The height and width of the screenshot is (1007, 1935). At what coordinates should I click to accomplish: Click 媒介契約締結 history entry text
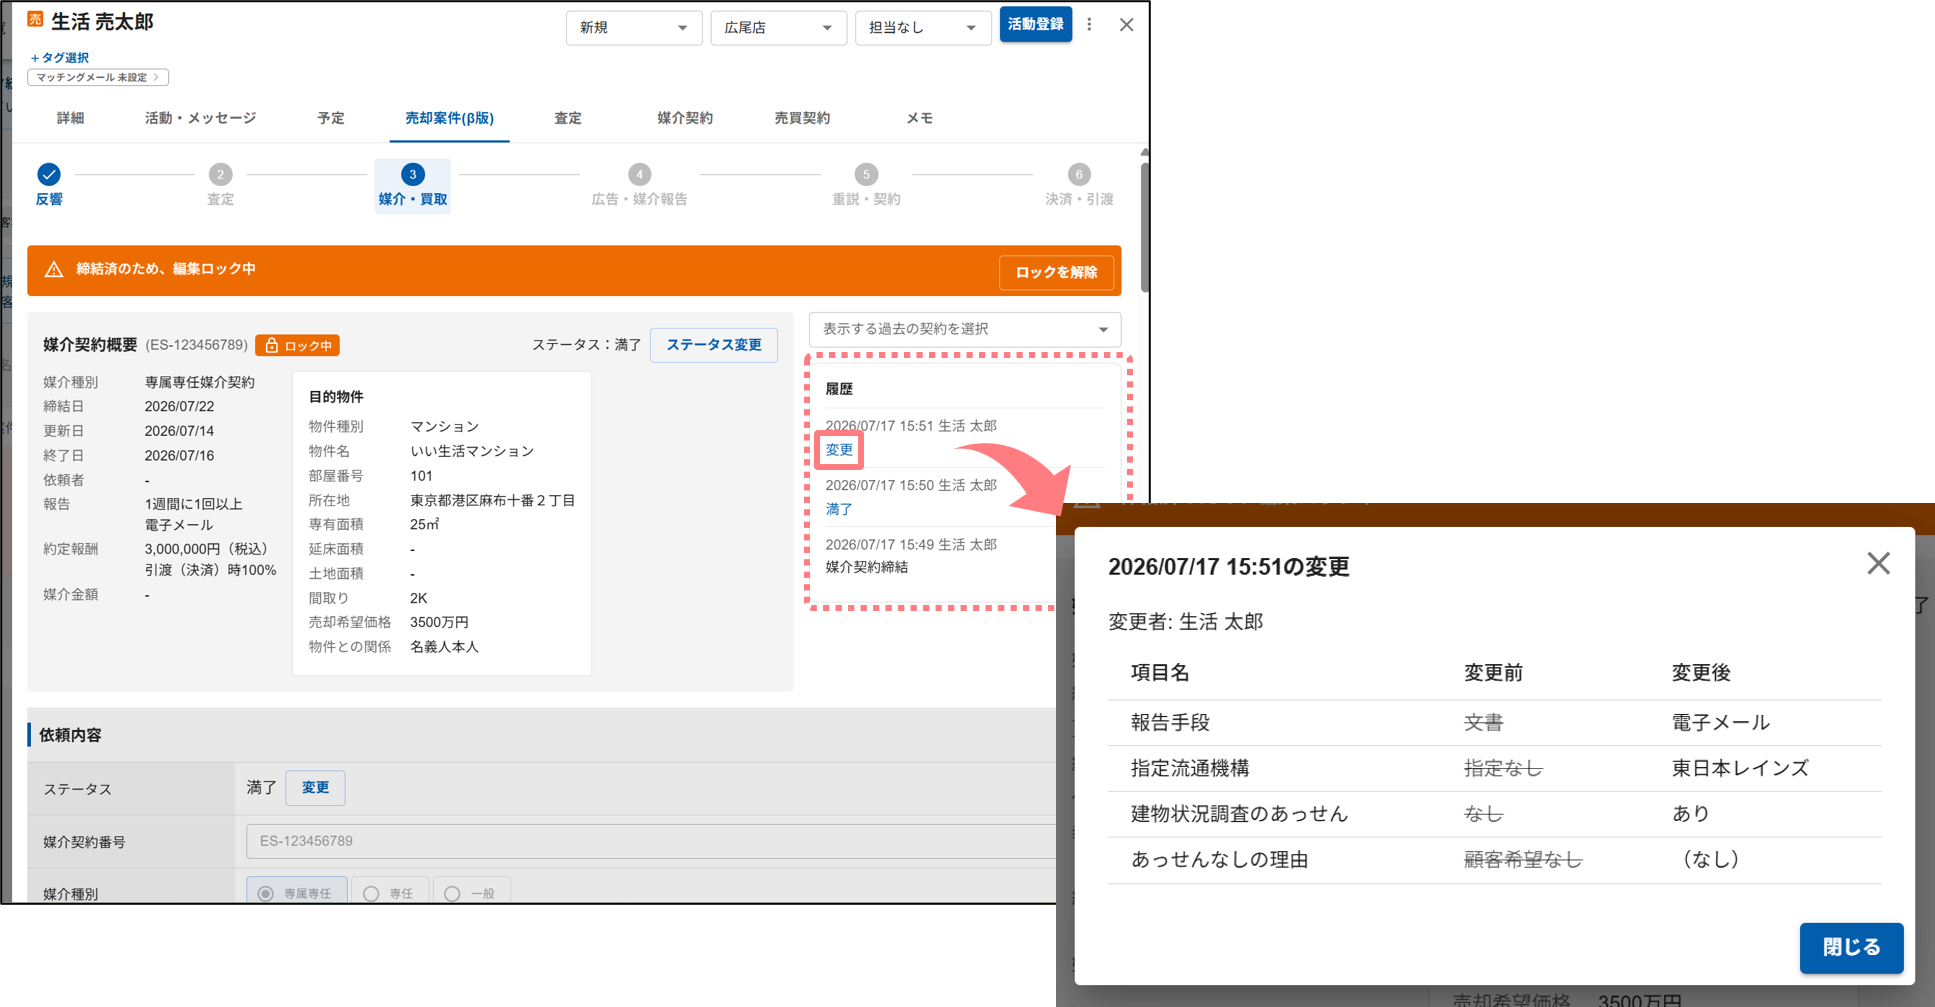tap(867, 567)
